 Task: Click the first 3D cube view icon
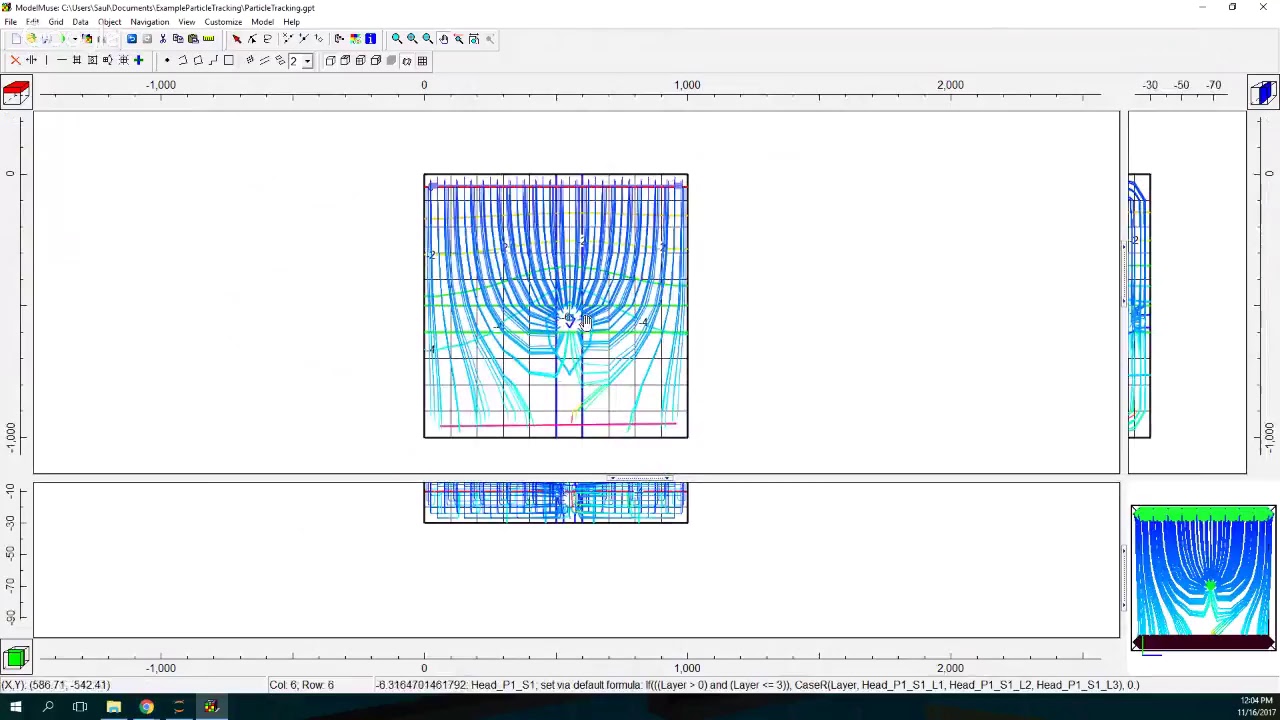coord(330,61)
